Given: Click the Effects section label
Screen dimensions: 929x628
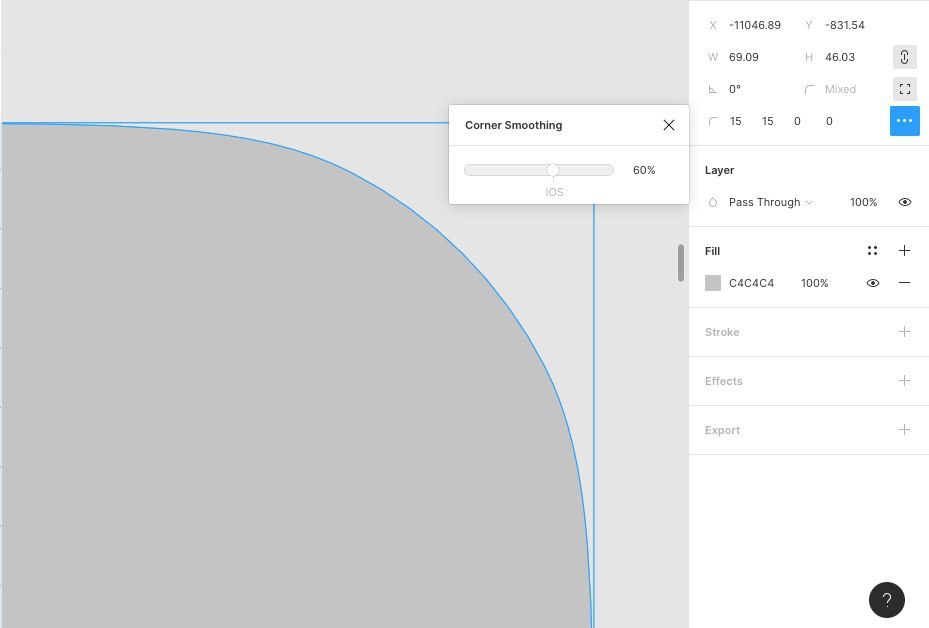Looking at the screenshot, I should coord(723,381).
